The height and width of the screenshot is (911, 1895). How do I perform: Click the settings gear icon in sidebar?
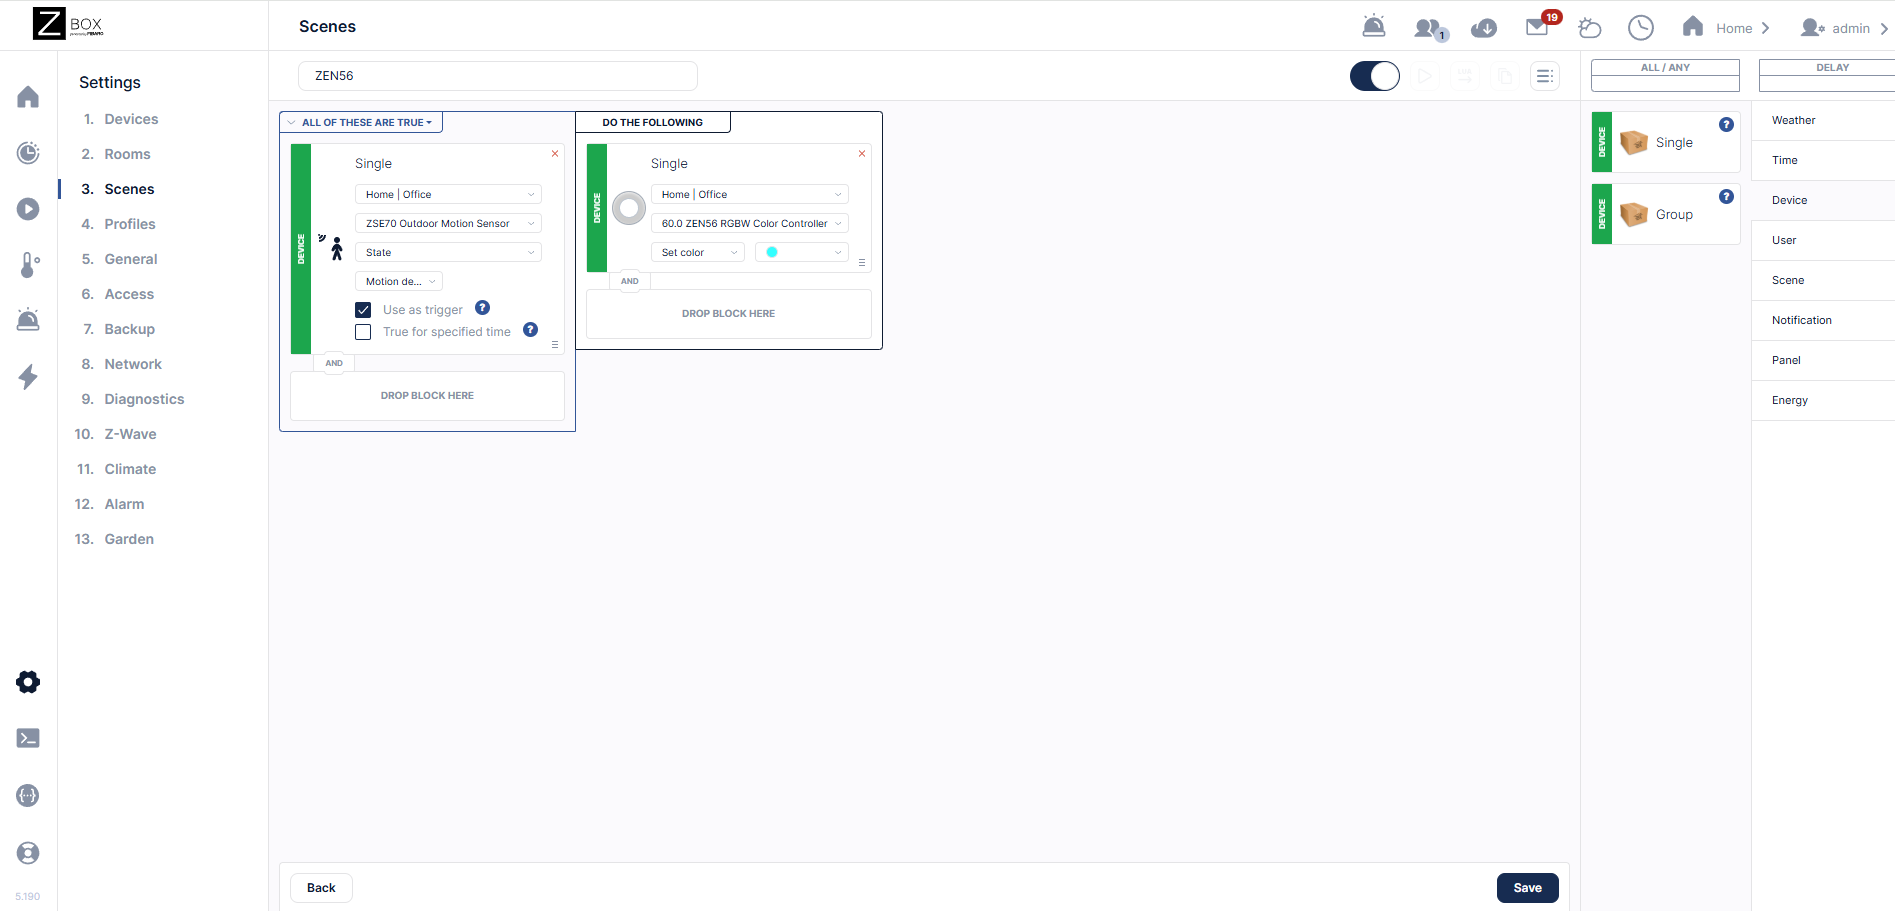click(x=28, y=682)
